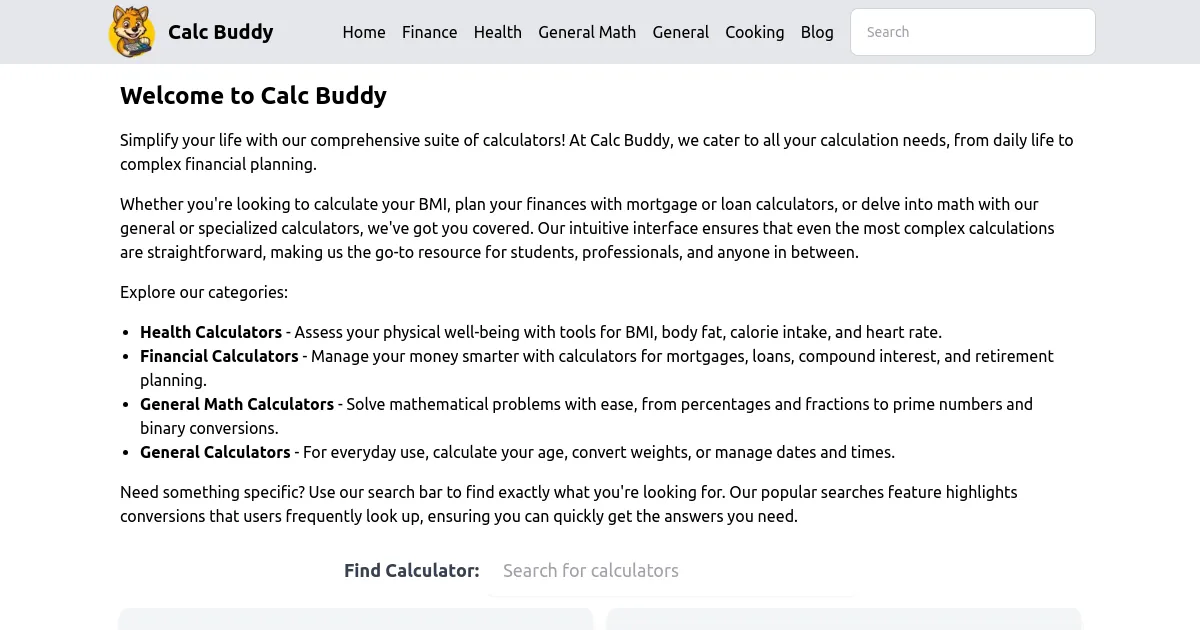Screen dimensions: 1200x630
Task: Open the Financial Calculators link
Action: pyautogui.click(x=219, y=356)
